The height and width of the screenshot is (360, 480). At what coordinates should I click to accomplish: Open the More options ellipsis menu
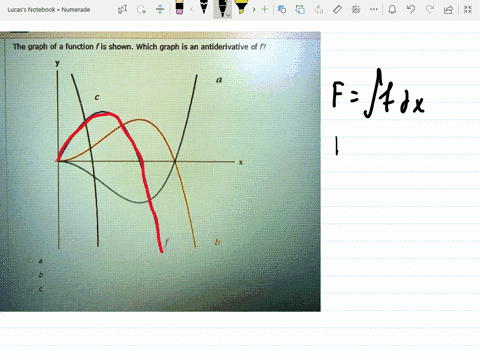pos(374,9)
